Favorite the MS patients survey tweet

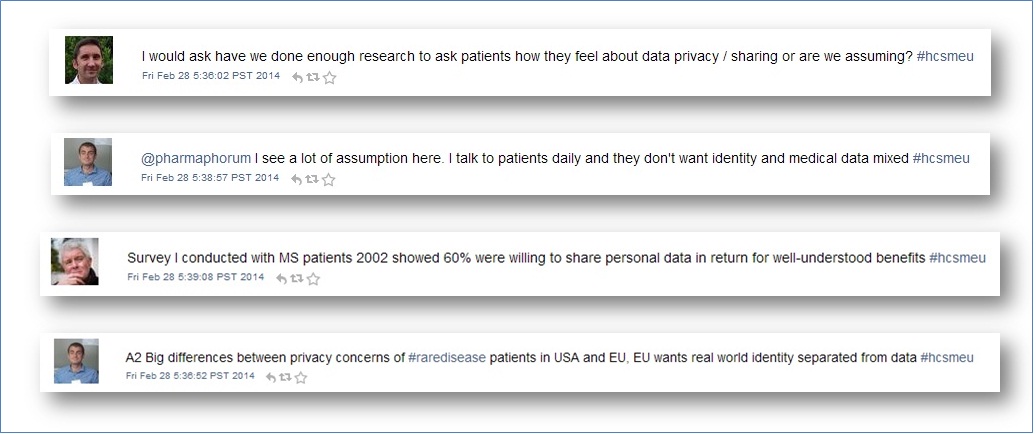point(313,278)
